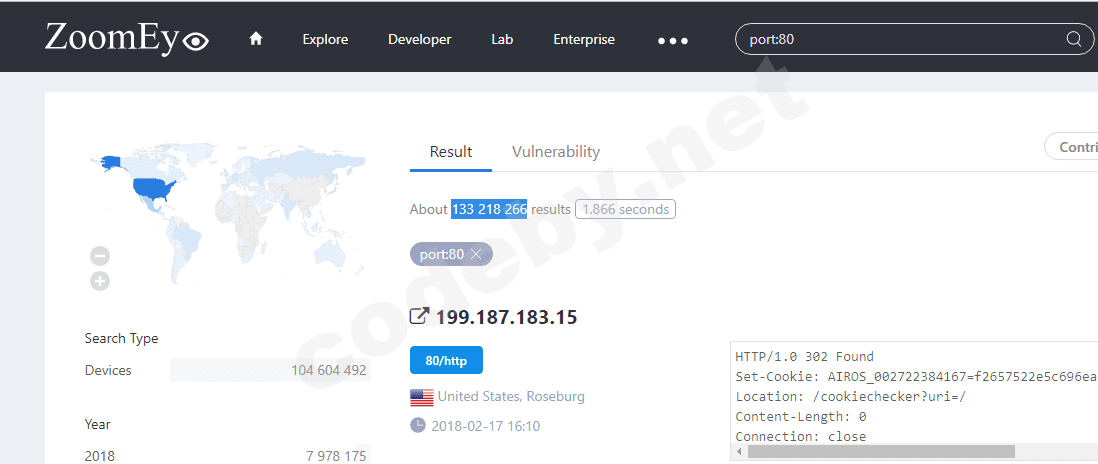This screenshot has height=464, width=1098.
Task: Click the left arrow of the response scrollbar
Action: 739,451
